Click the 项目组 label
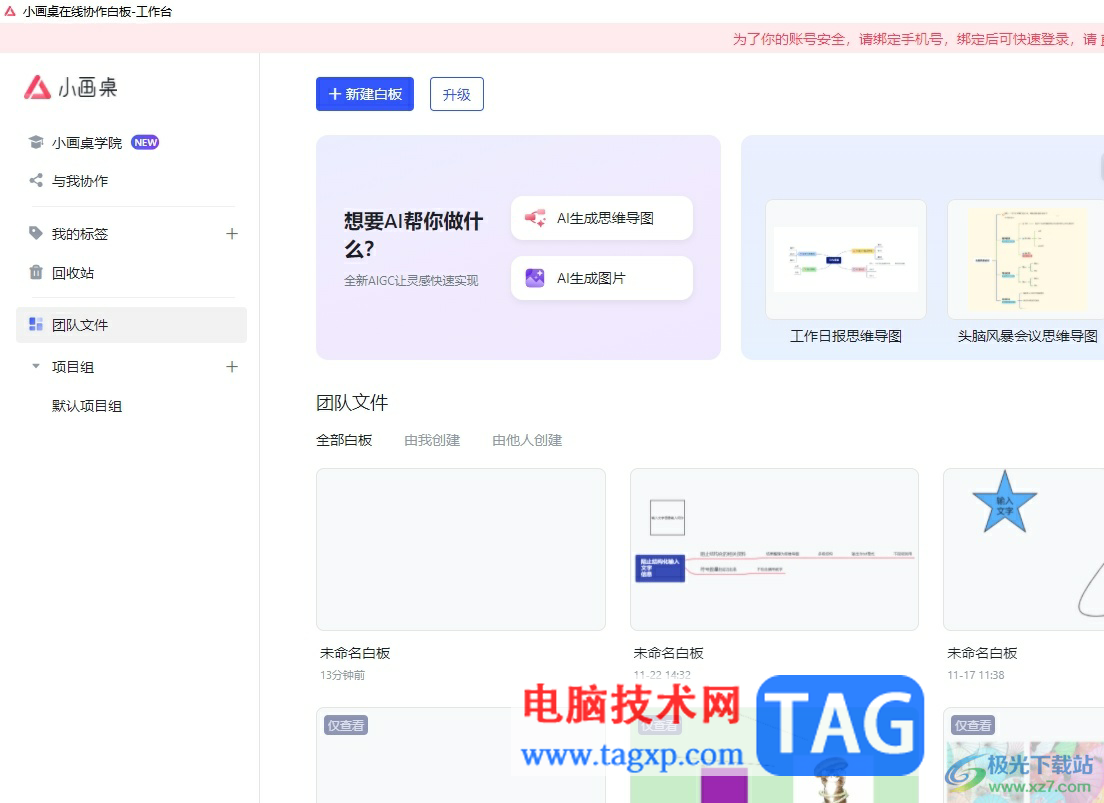Screen dimensions: 1104x803 pyautogui.click(x=73, y=367)
